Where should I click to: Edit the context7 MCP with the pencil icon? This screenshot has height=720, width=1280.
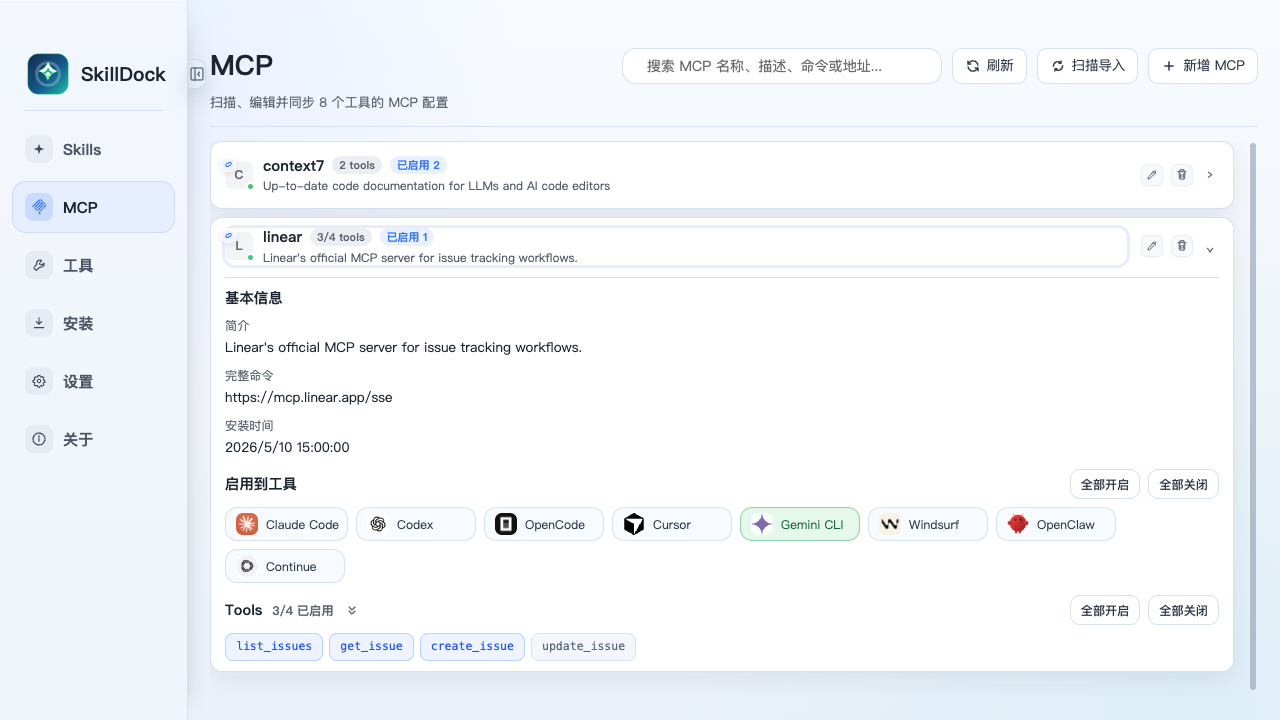pyautogui.click(x=1152, y=175)
